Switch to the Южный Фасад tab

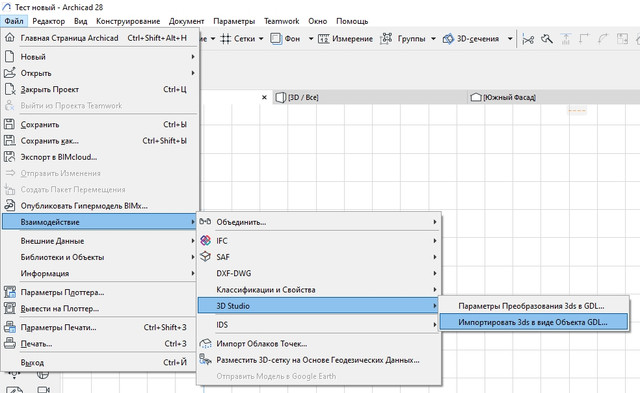pos(553,98)
